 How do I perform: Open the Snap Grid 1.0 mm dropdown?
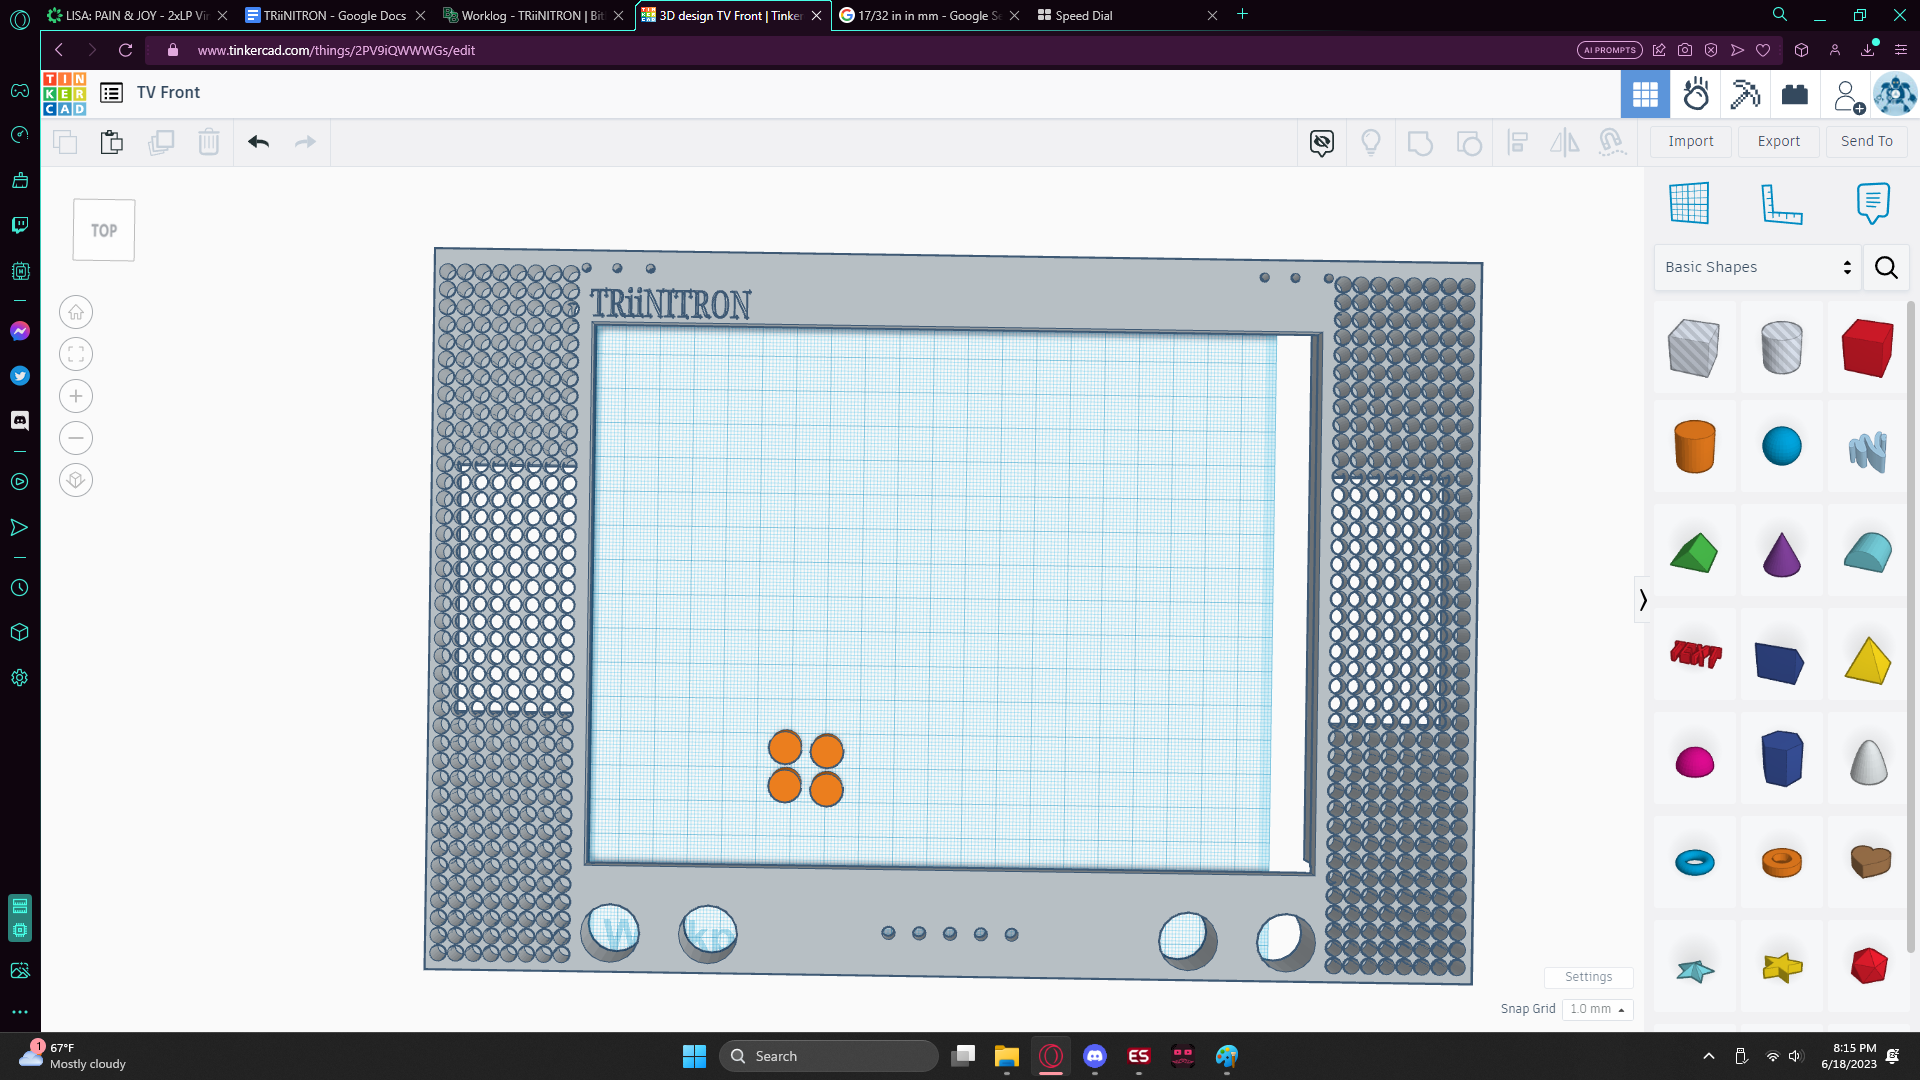[x=1597, y=1009]
